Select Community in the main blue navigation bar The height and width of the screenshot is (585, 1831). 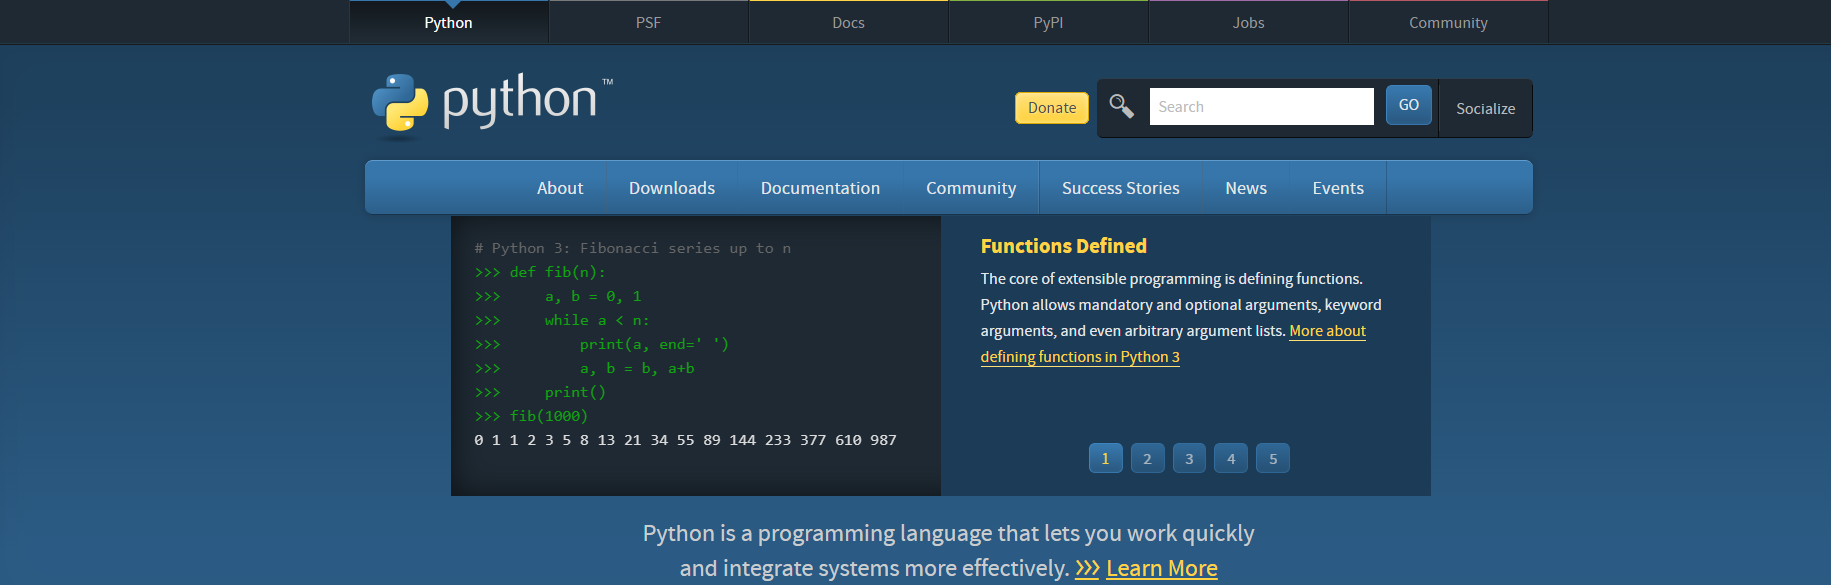970,188
